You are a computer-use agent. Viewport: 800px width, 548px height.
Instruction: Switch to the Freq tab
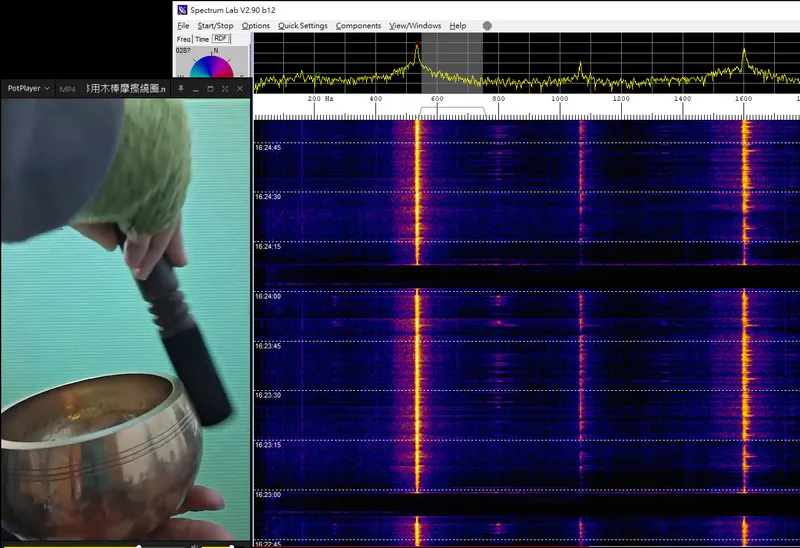[183, 39]
